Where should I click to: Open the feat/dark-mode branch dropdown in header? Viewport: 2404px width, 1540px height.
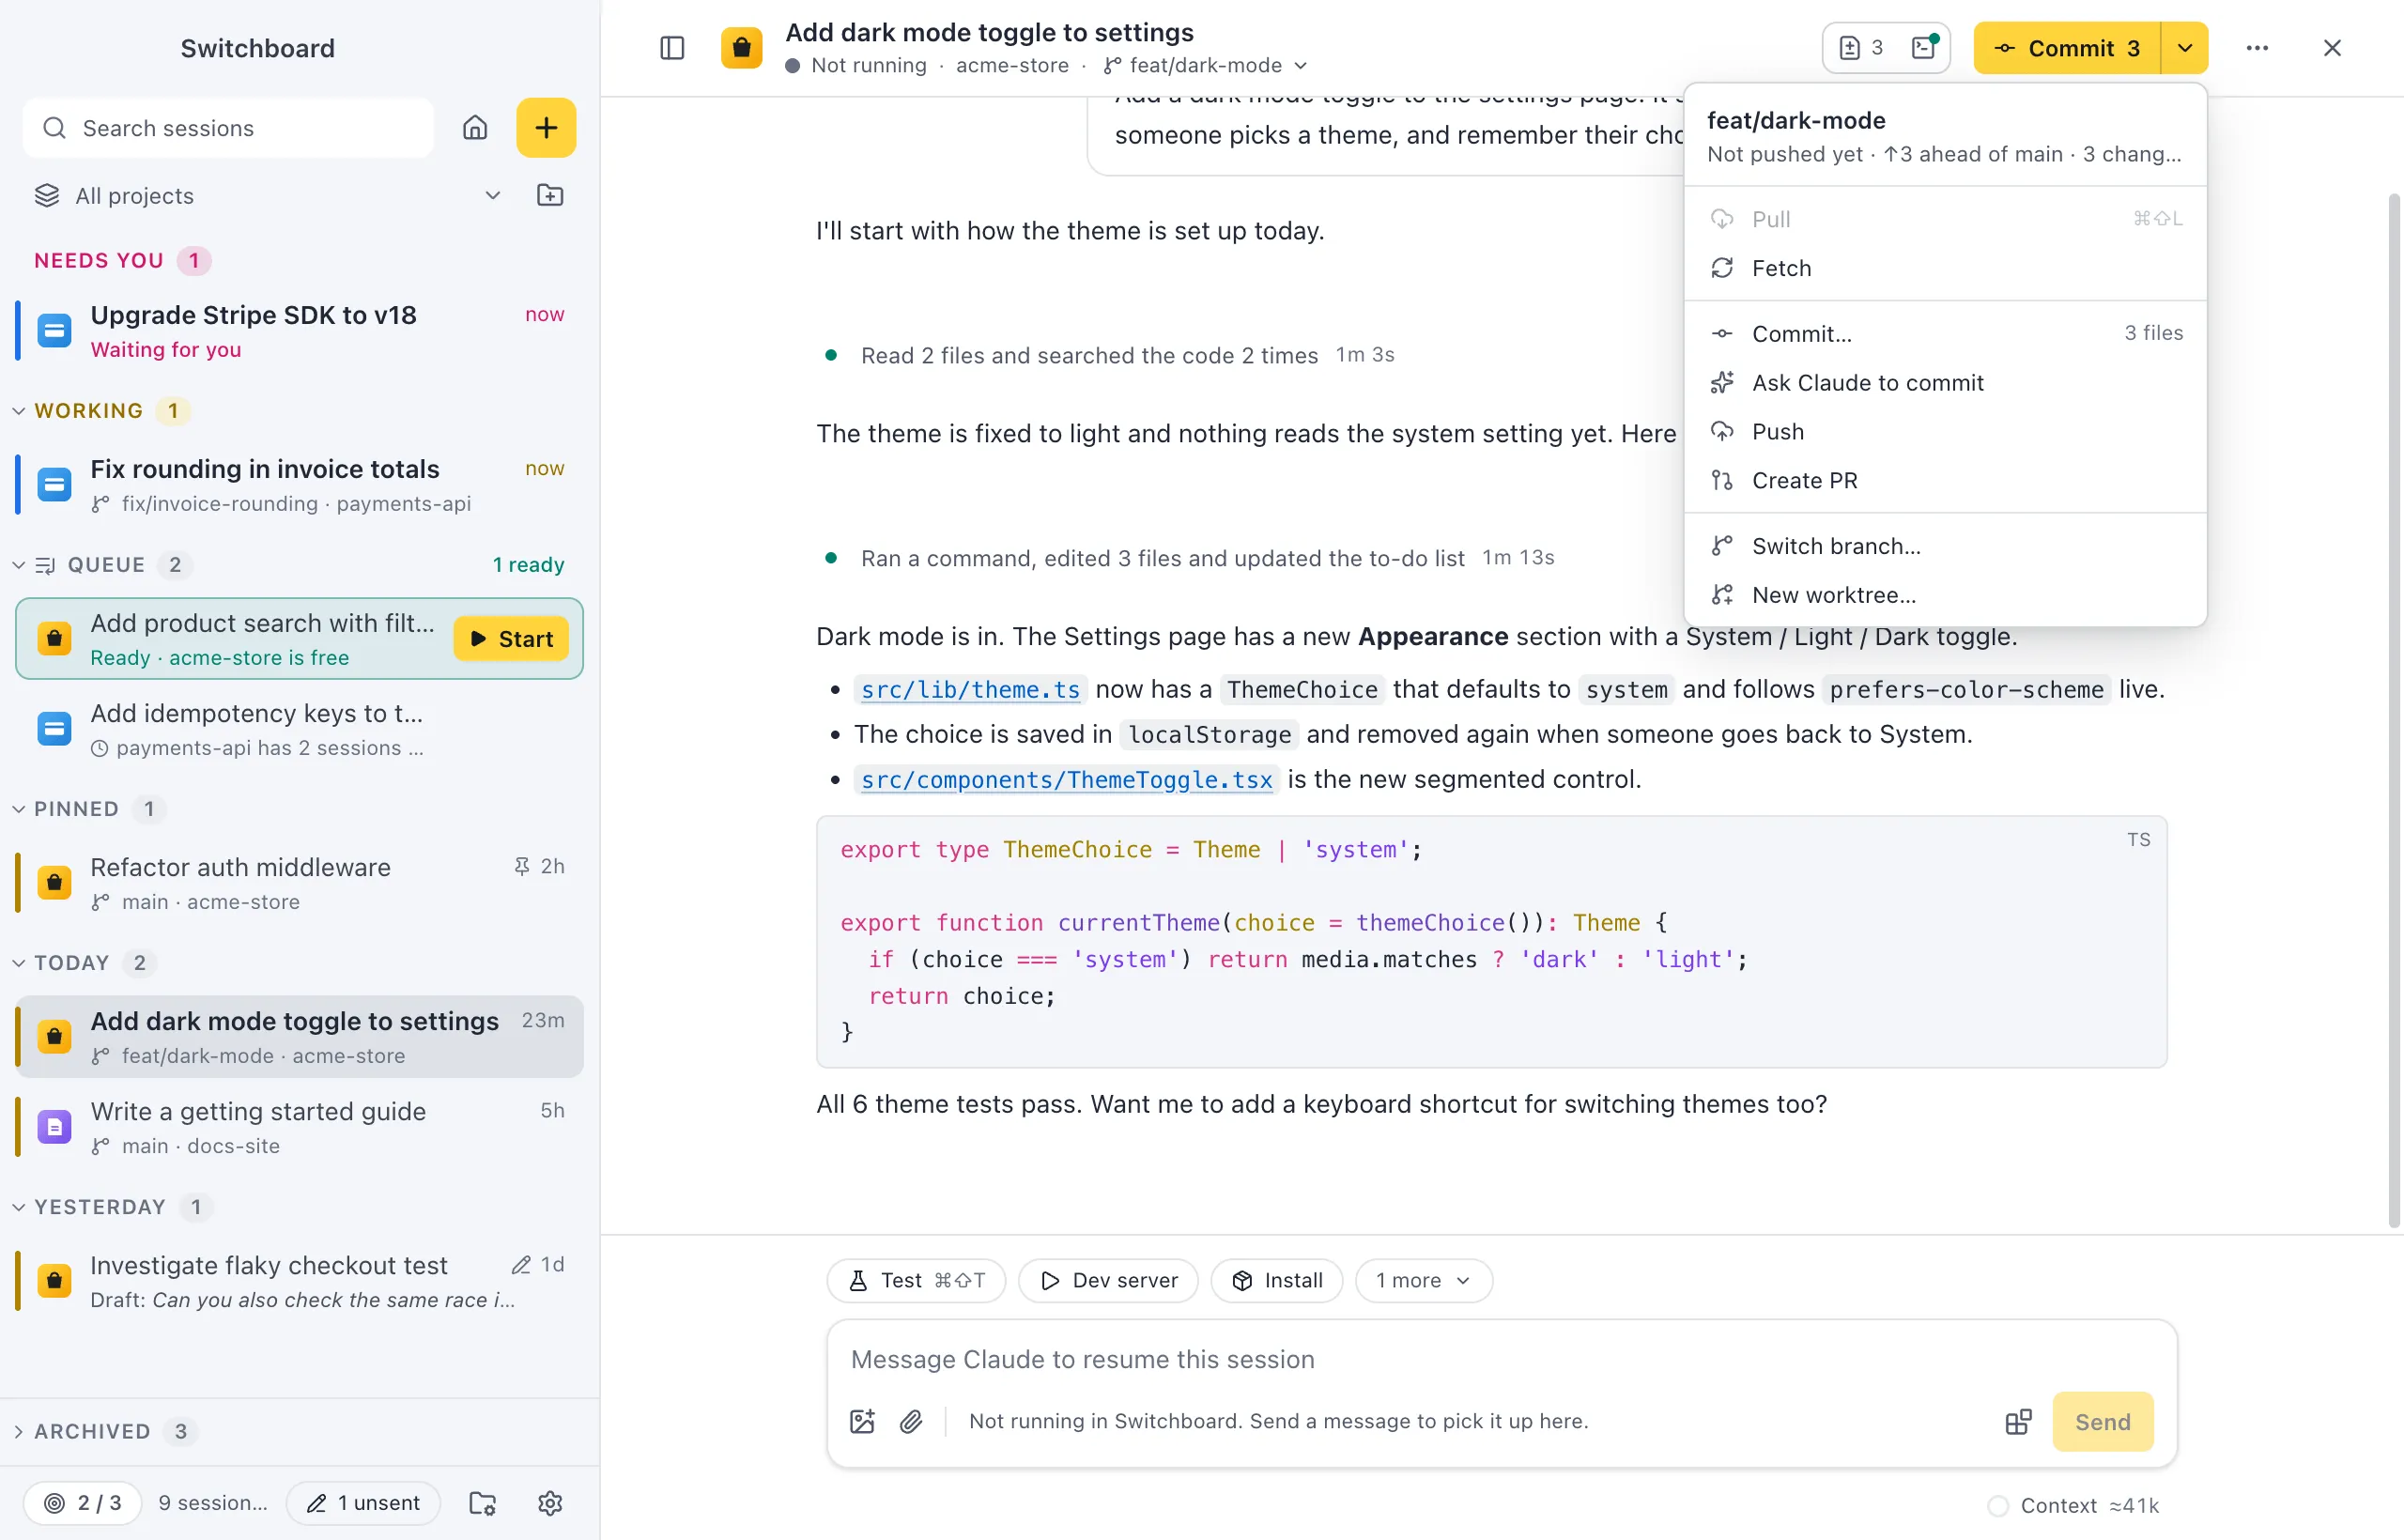coord(1205,66)
